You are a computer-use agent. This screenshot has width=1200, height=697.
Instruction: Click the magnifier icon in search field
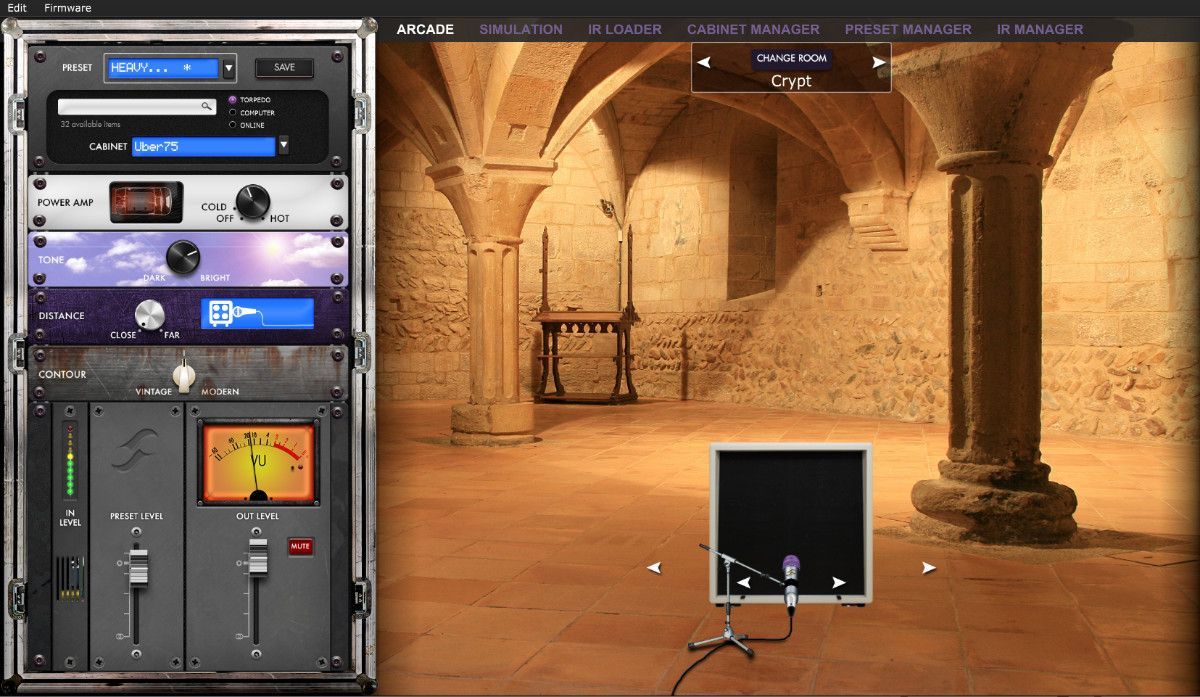(x=206, y=106)
